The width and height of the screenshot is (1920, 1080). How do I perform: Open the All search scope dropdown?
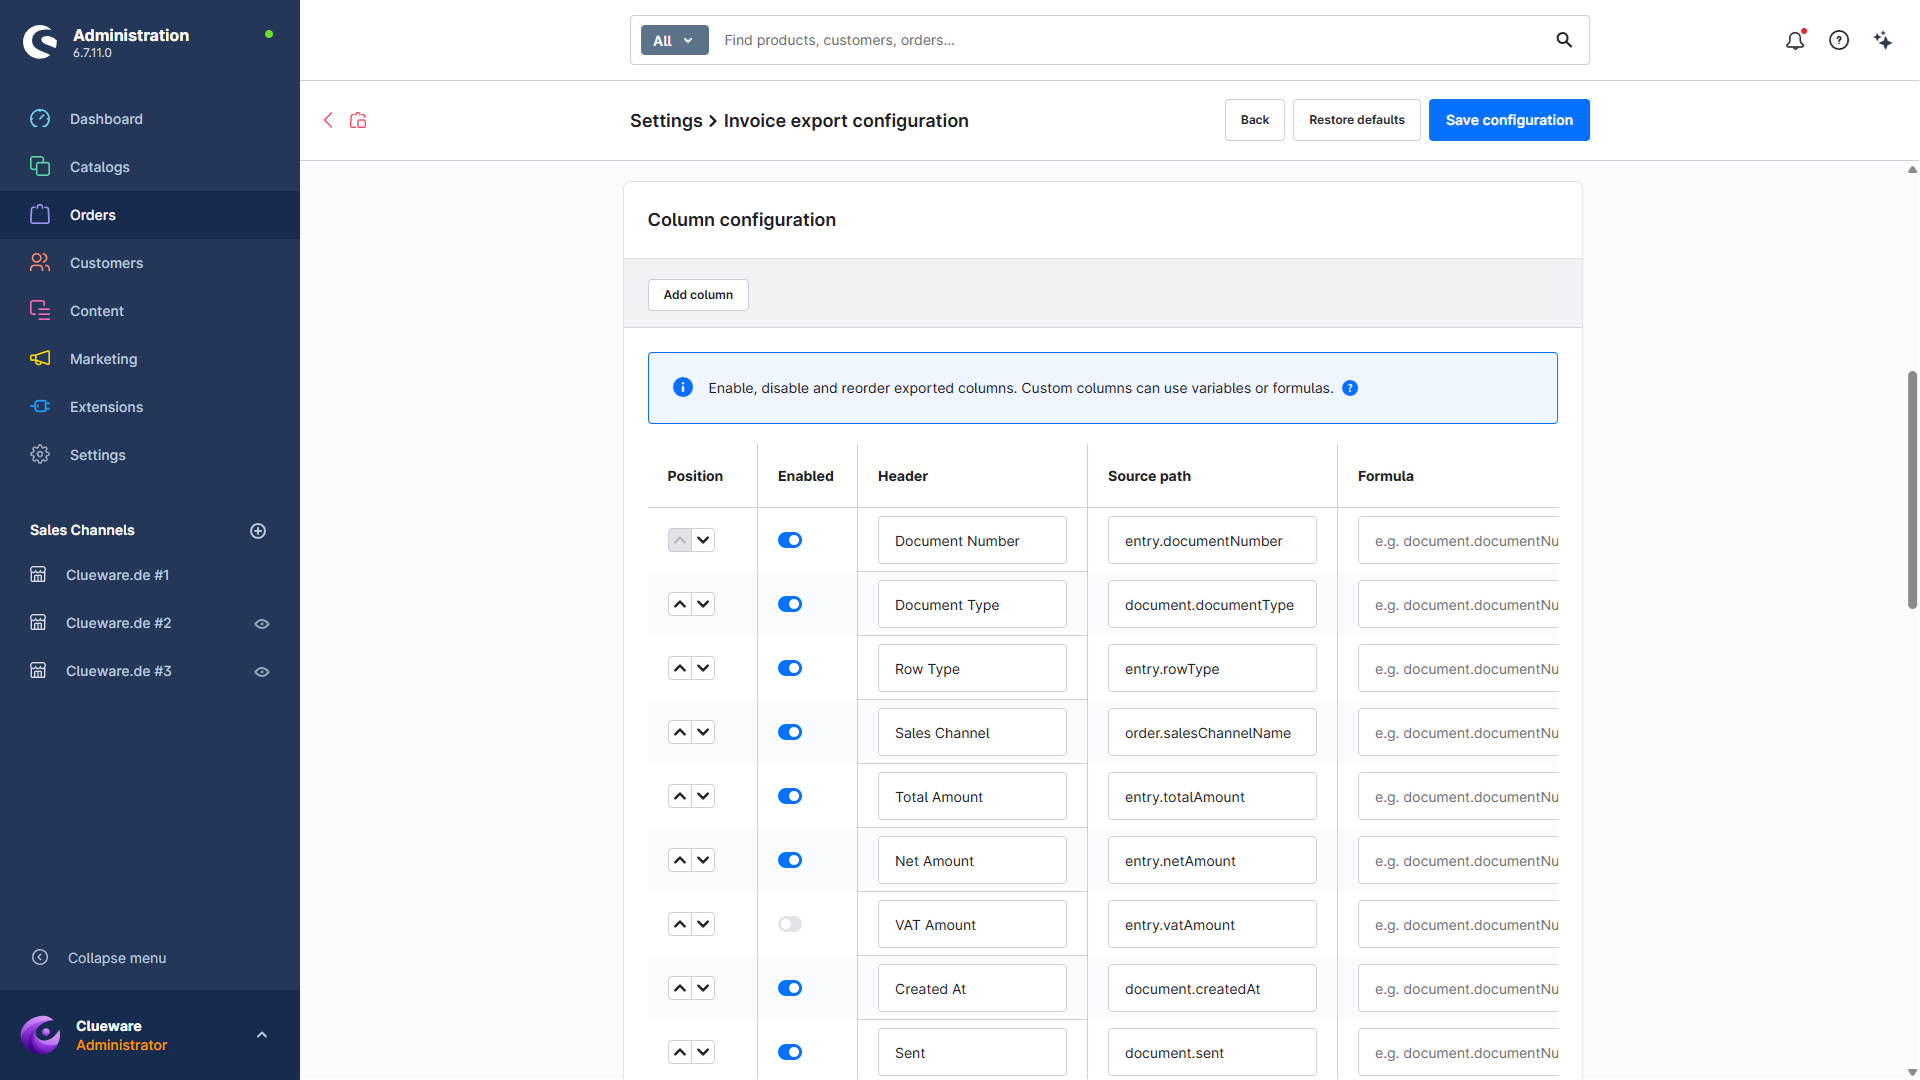pos(674,40)
